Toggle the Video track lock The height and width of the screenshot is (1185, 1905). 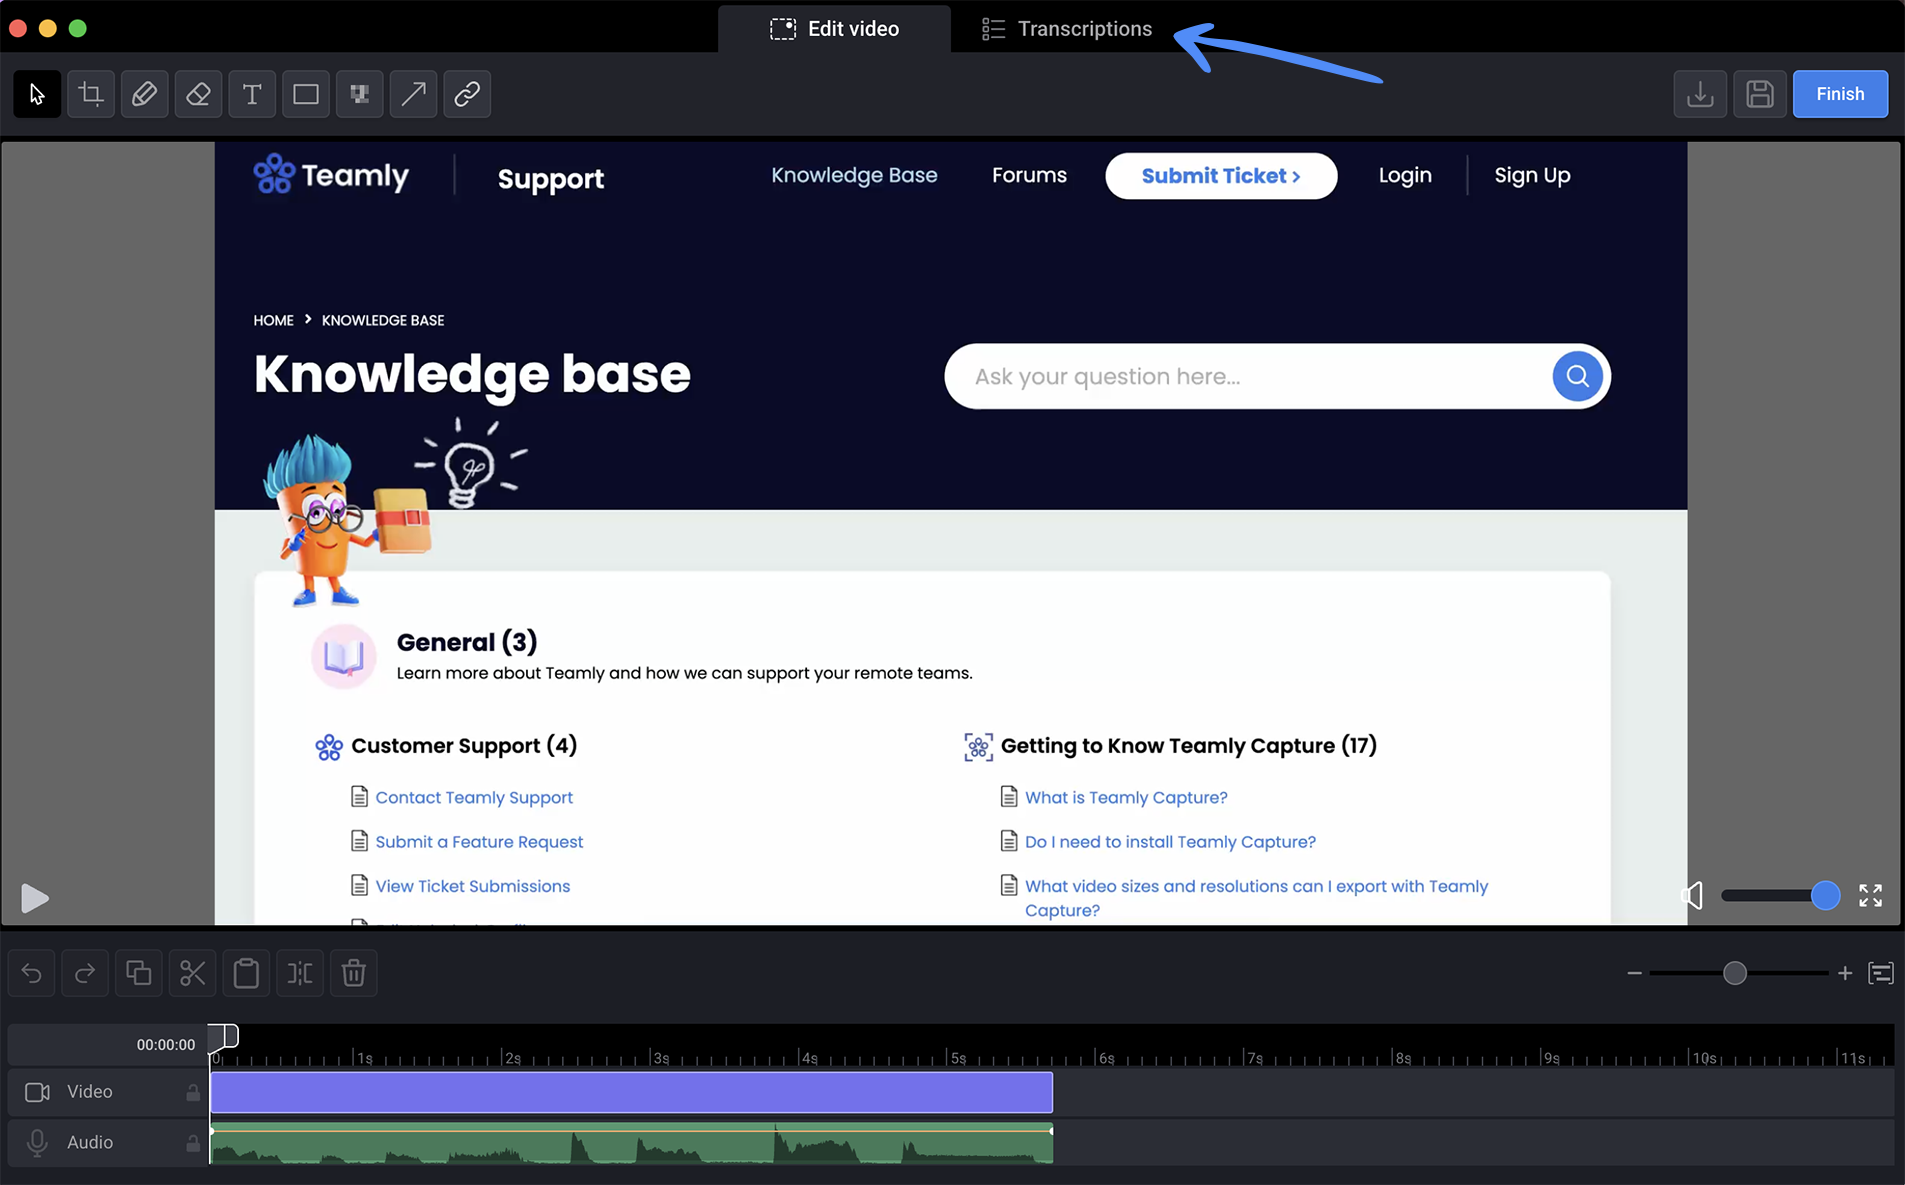[x=193, y=1092]
